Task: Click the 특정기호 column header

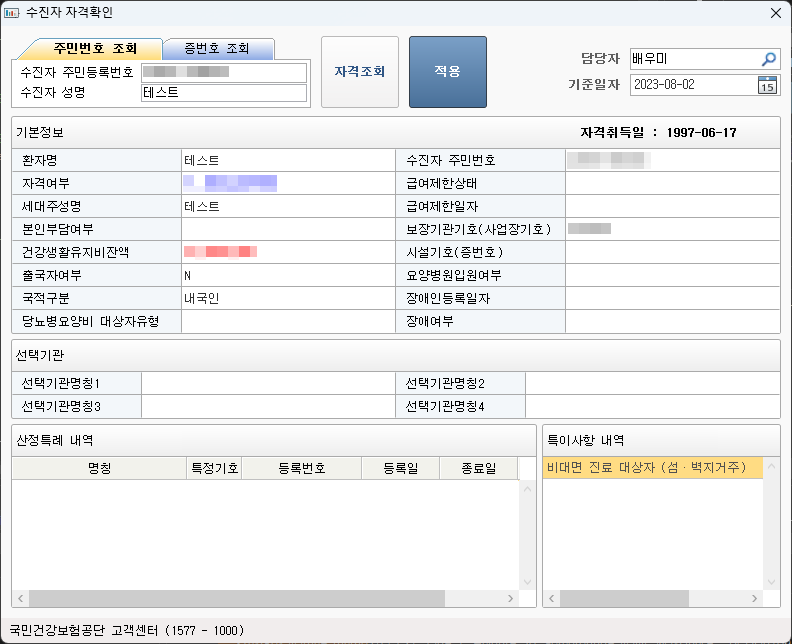Action: 214,468
